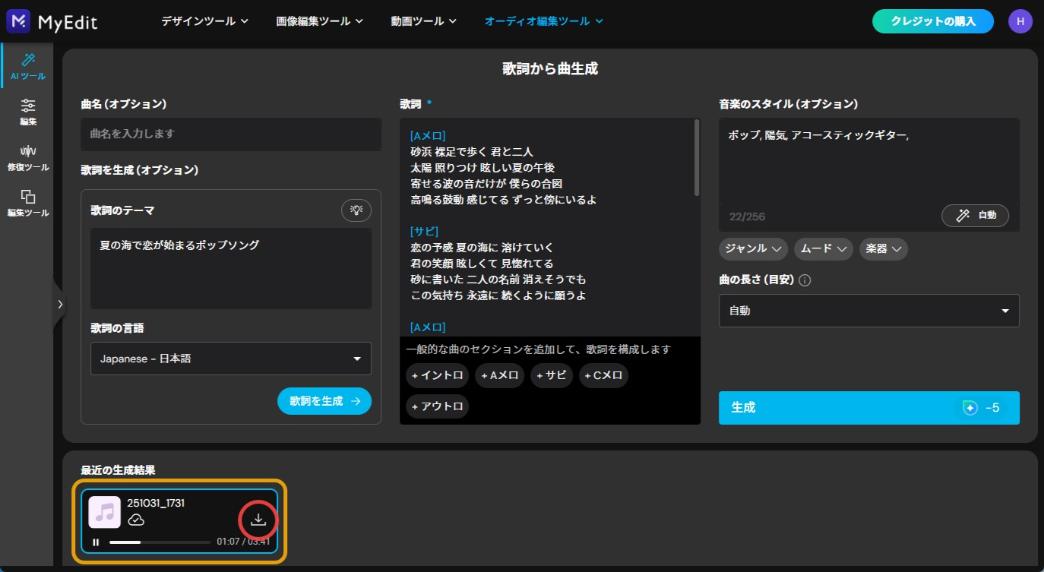Screen dimensions: 1044x572
Task: Add an Aメロ section
Action: coord(499,376)
